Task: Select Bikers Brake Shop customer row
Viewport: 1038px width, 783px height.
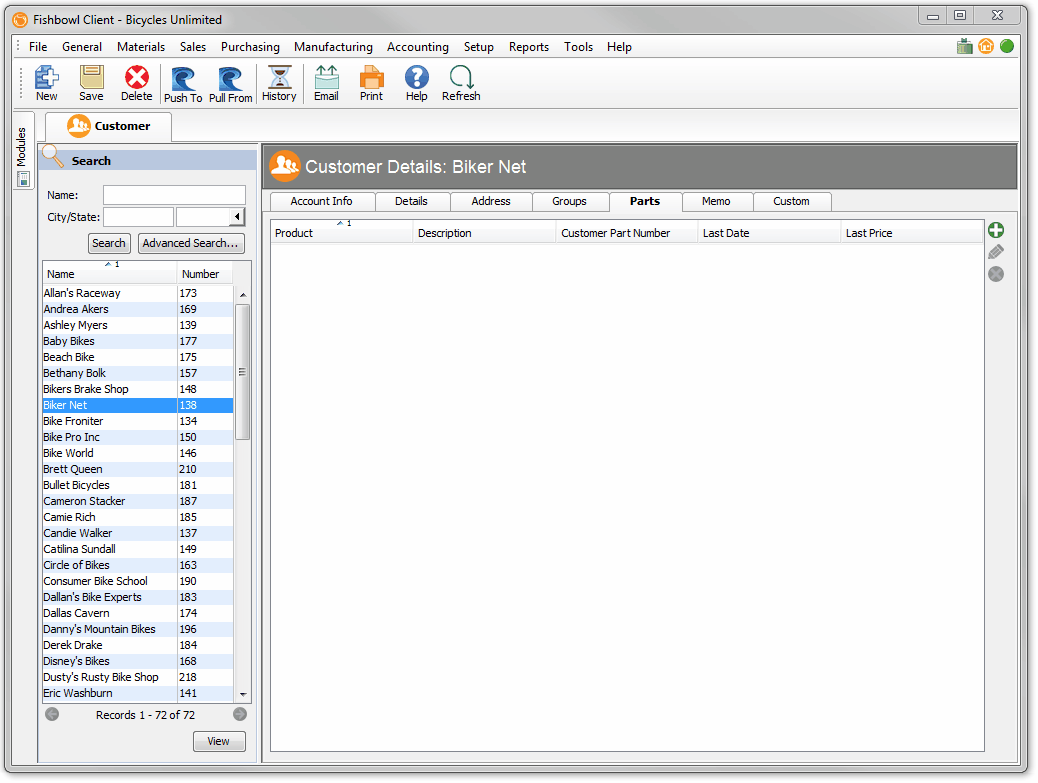Action: coord(138,389)
